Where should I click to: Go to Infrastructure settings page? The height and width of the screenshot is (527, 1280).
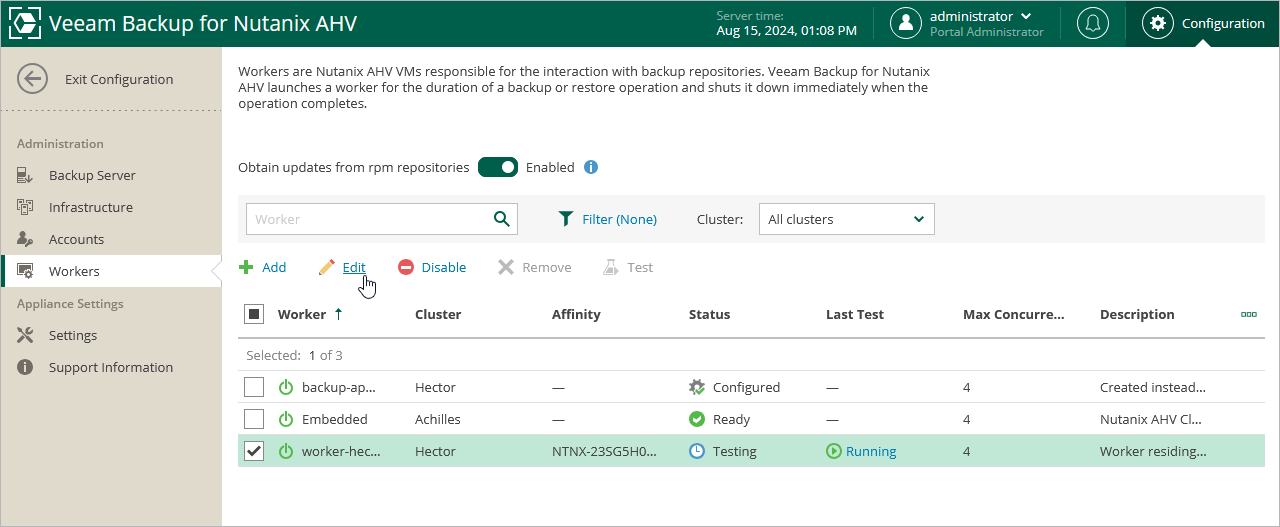pyautogui.click(x=90, y=207)
